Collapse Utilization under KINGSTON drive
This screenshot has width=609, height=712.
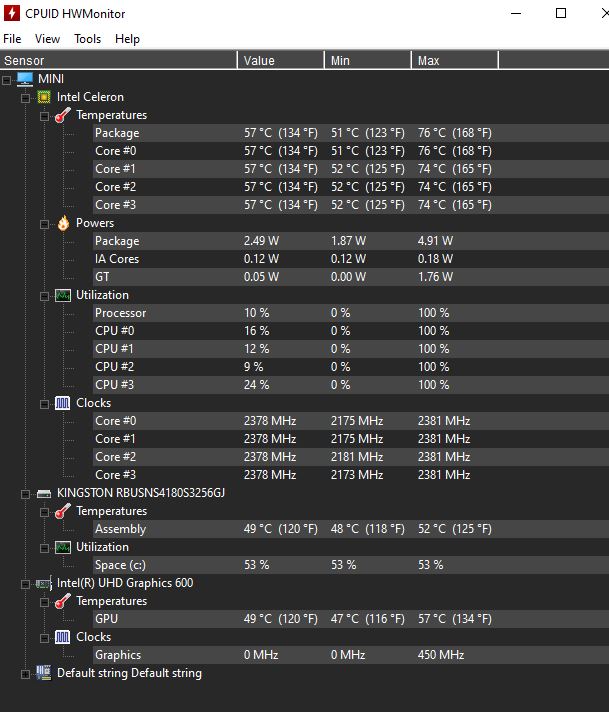45,548
